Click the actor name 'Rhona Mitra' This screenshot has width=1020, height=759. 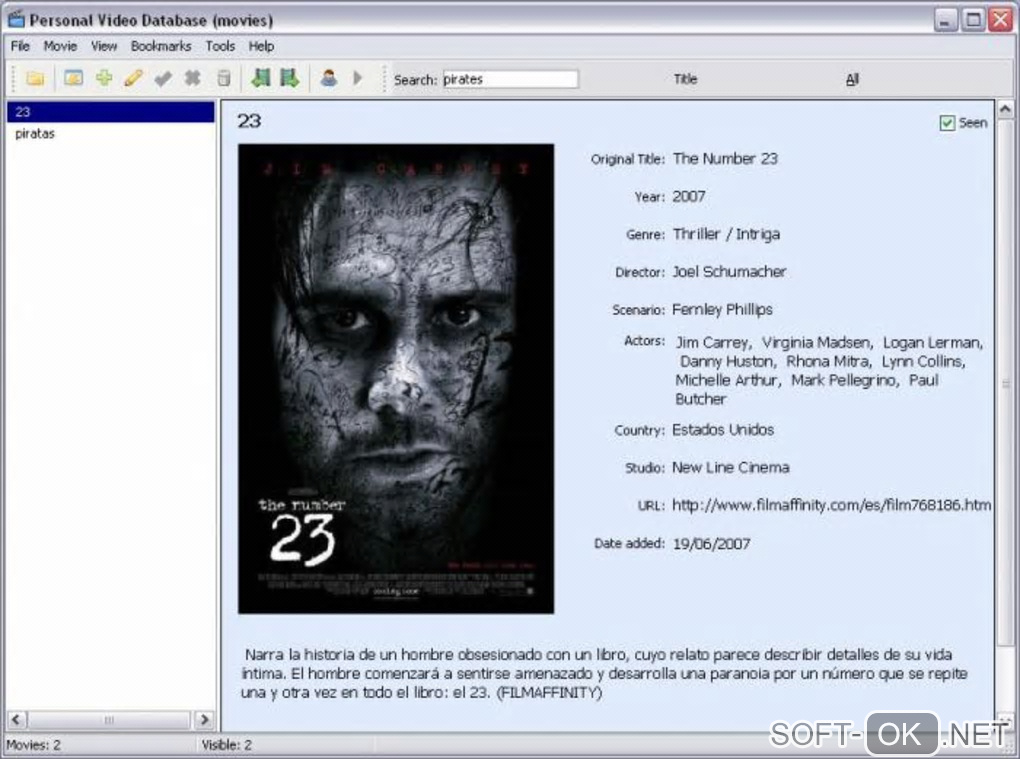827,362
